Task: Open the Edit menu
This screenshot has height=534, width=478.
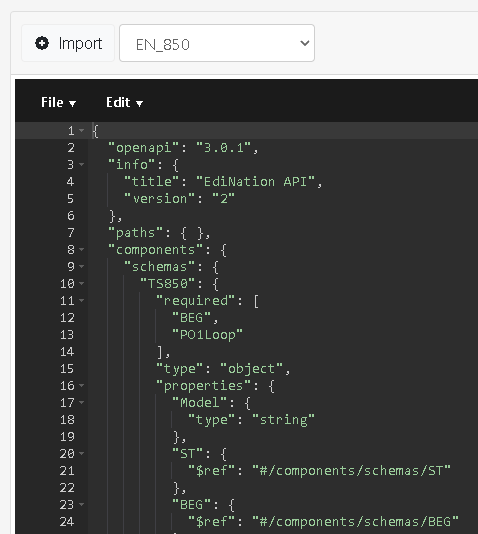Action: (x=124, y=103)
